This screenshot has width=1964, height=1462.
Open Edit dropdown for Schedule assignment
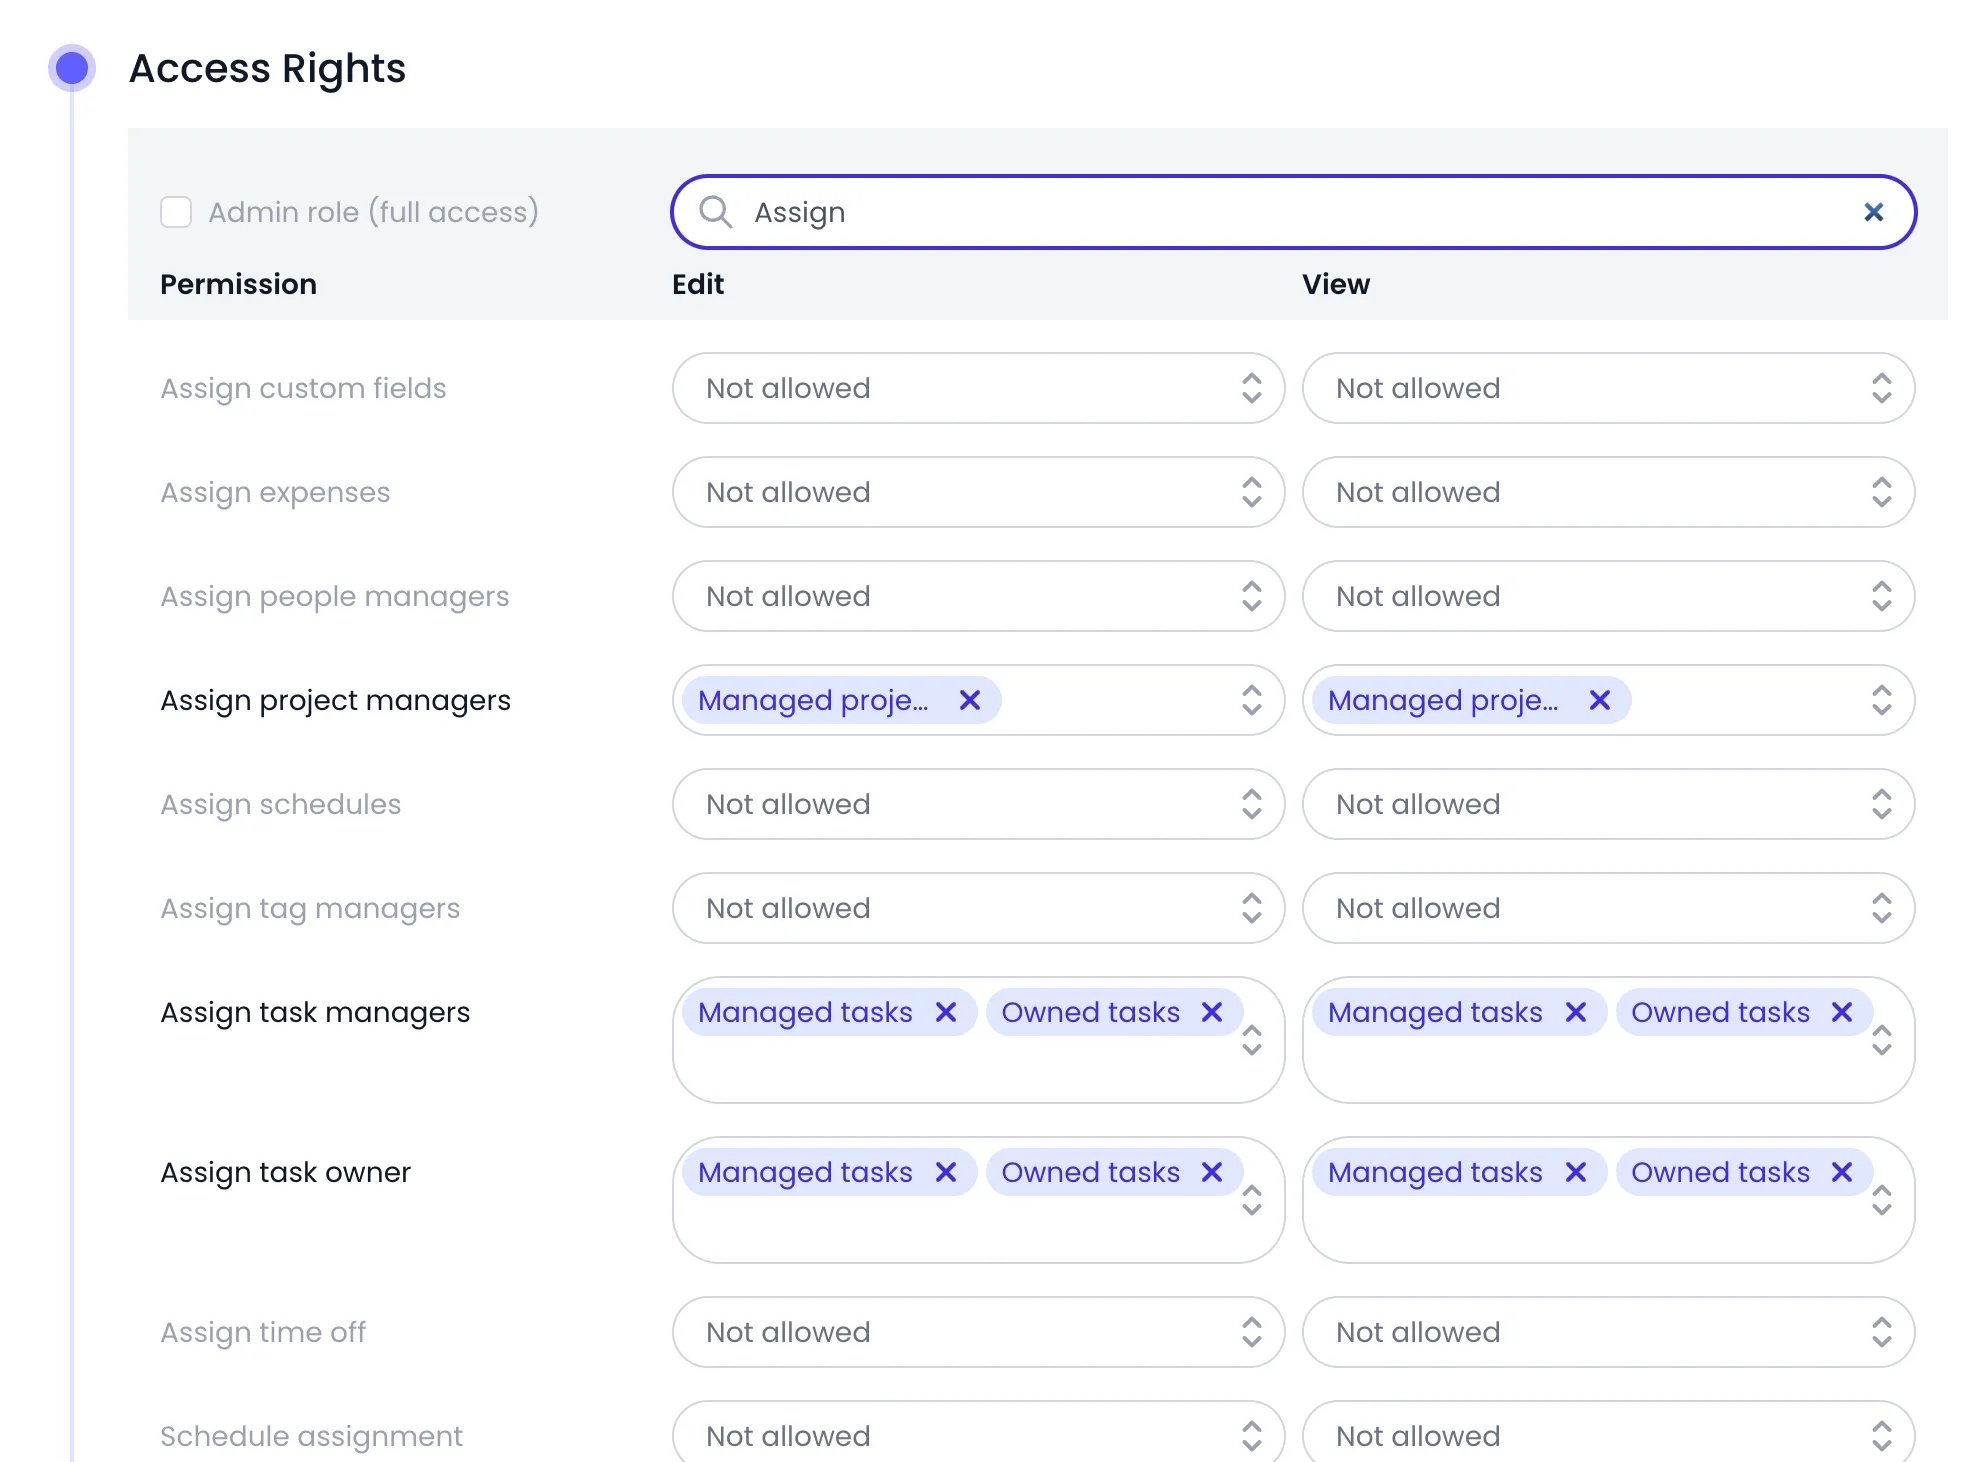click(x=978, y=1431)
